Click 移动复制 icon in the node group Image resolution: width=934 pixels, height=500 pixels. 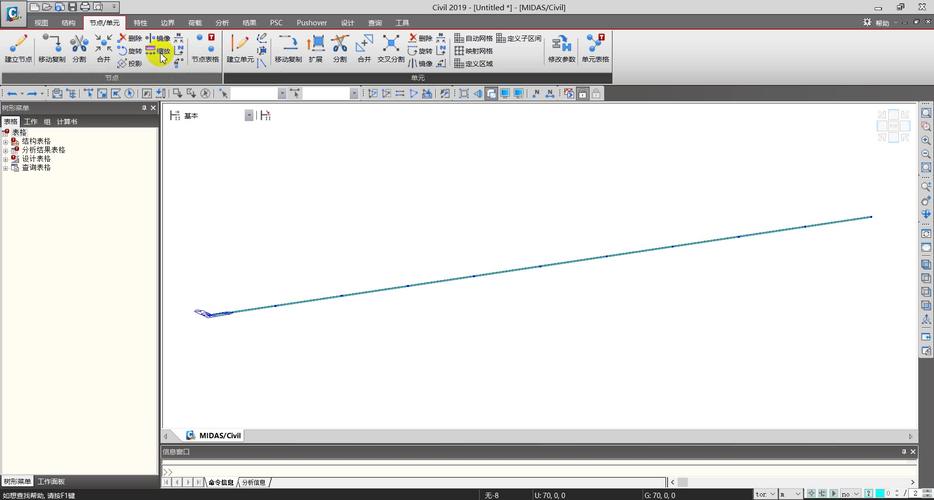(52, 48)
